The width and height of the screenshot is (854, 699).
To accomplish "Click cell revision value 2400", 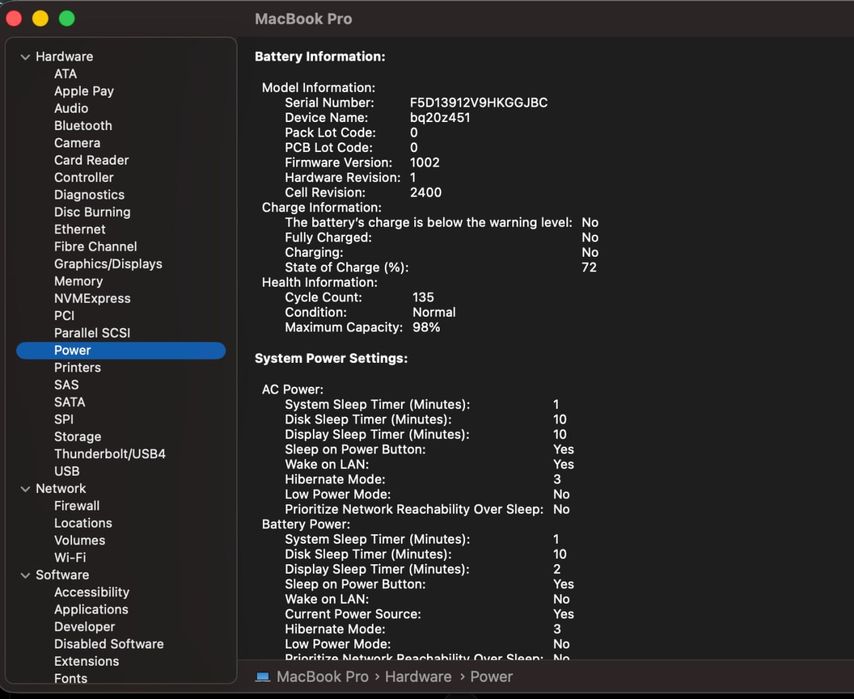I will coord(426,192).
